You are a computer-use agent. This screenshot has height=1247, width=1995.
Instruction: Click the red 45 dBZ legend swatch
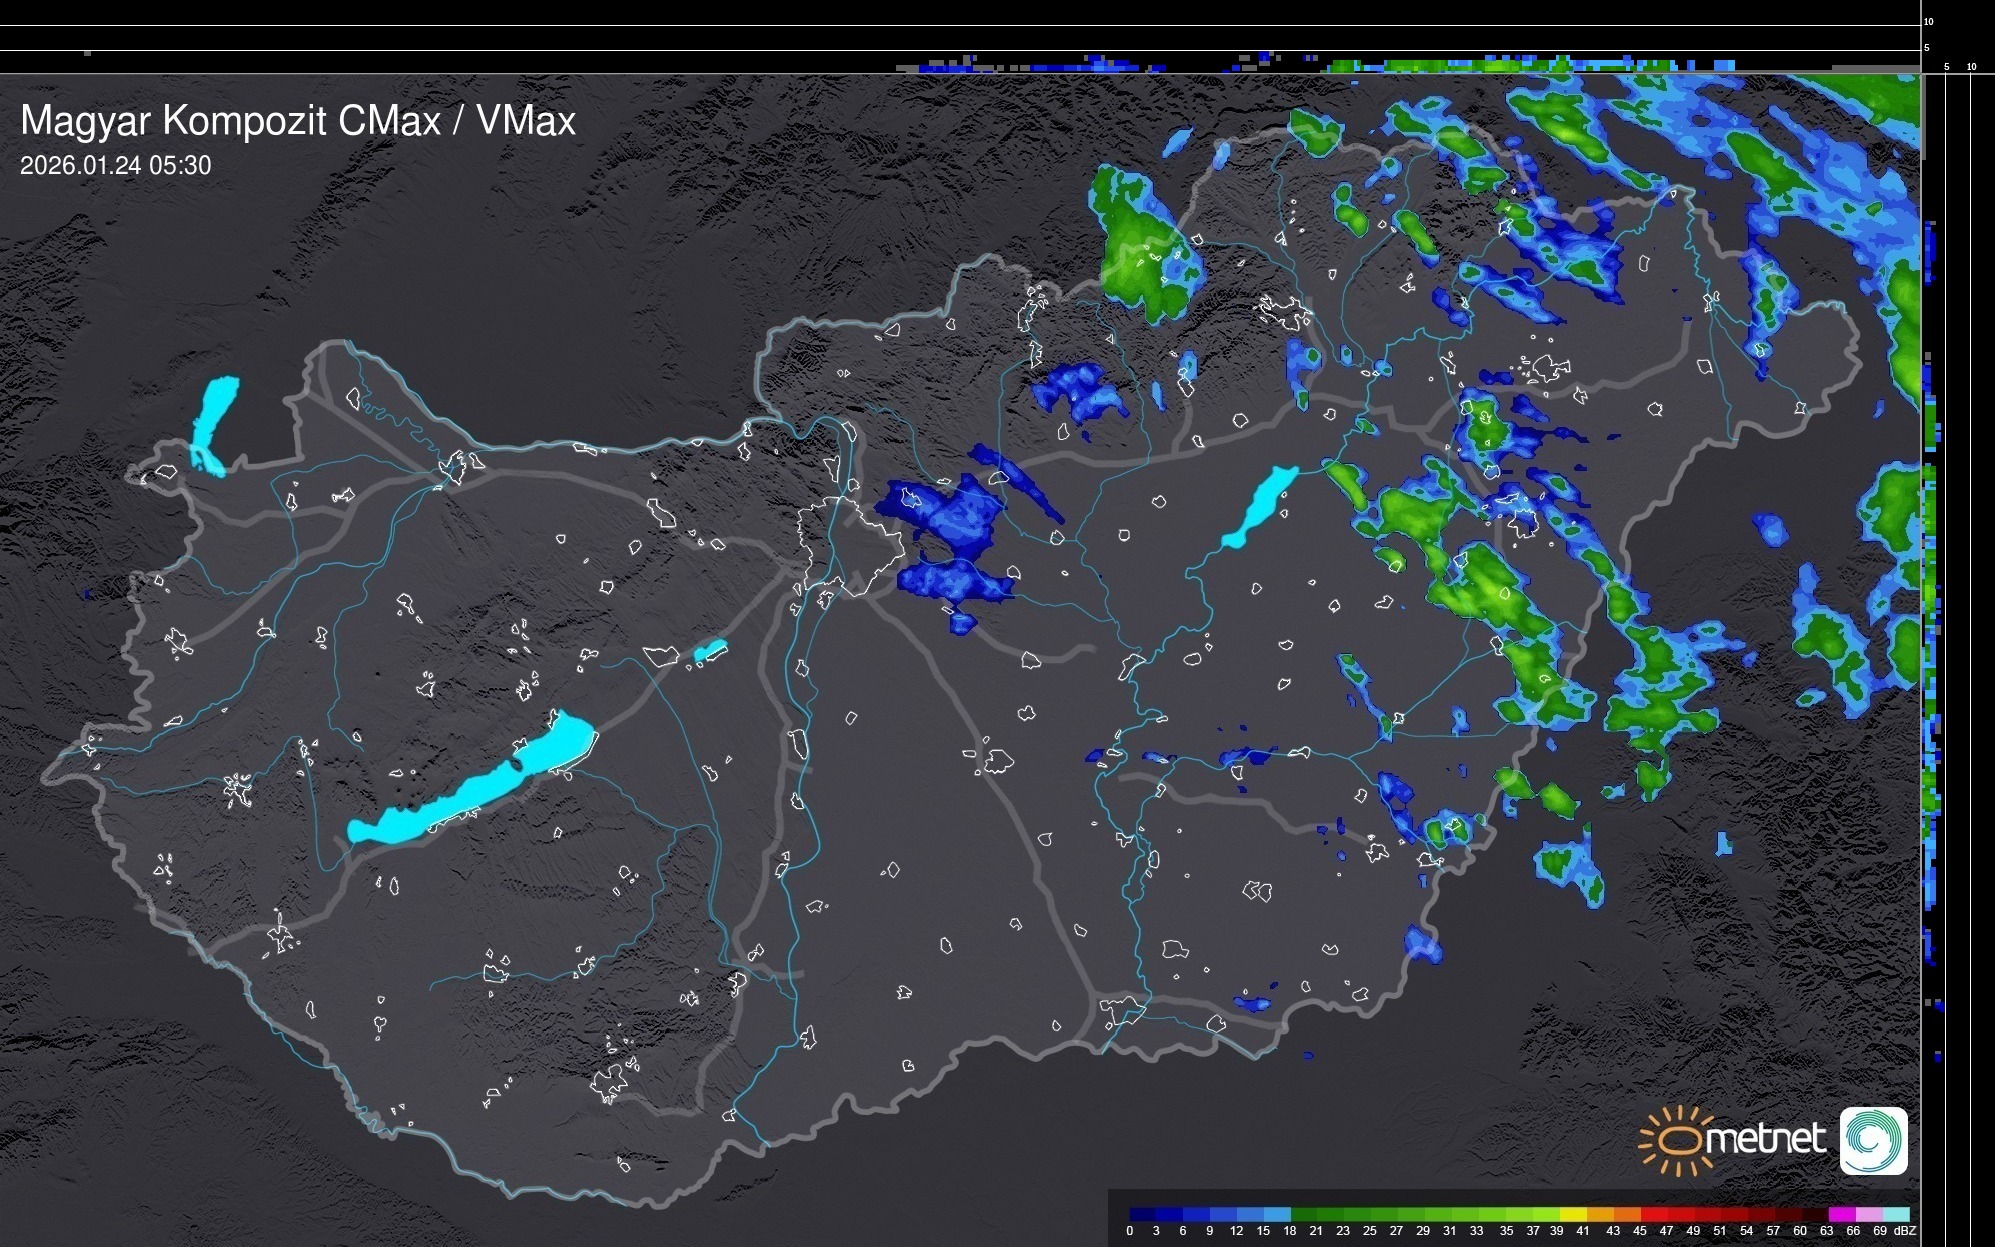tap(1653, 1214)
